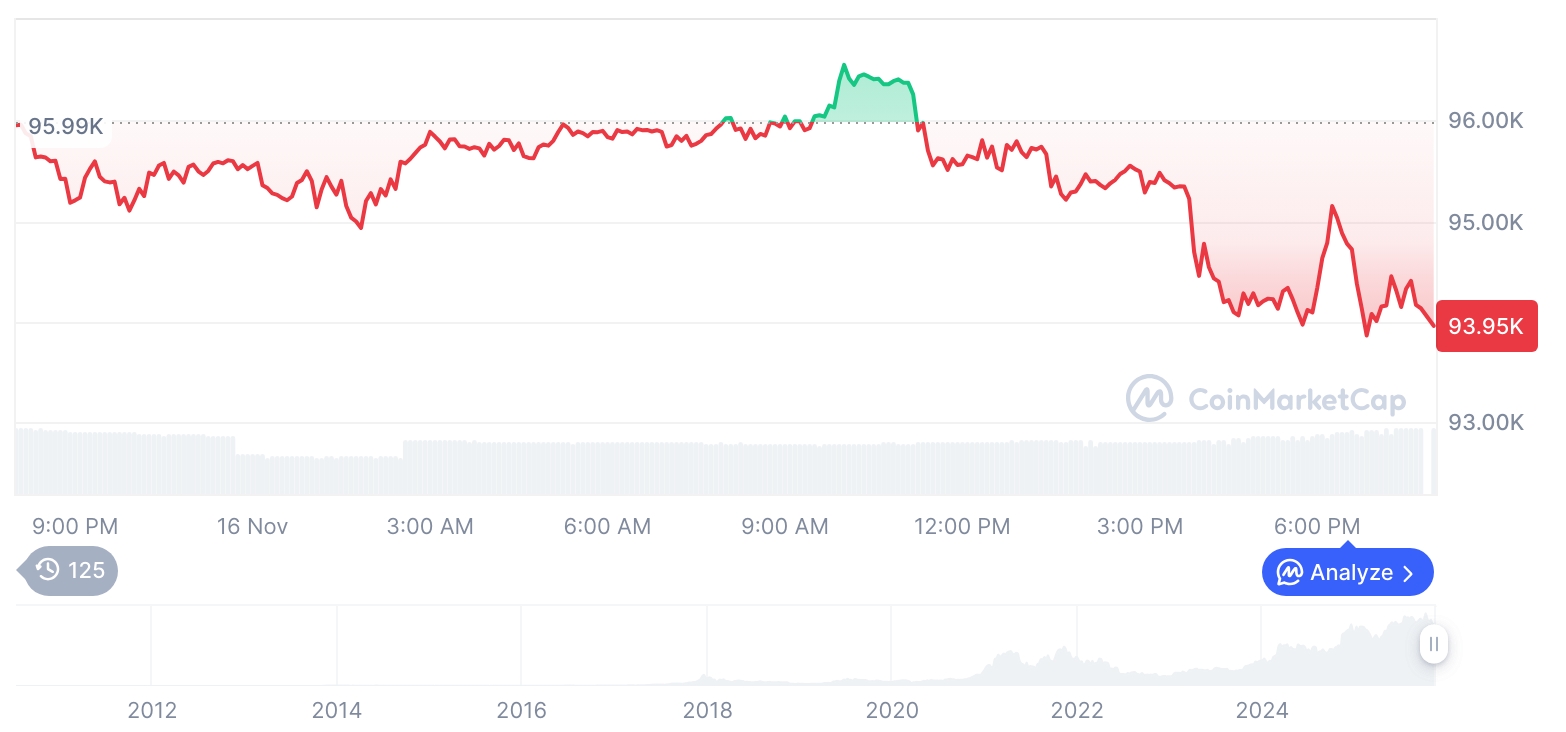Click the 95.99K opening price label
This screenshot has width=1566, height=732.
tap(65, 127)
